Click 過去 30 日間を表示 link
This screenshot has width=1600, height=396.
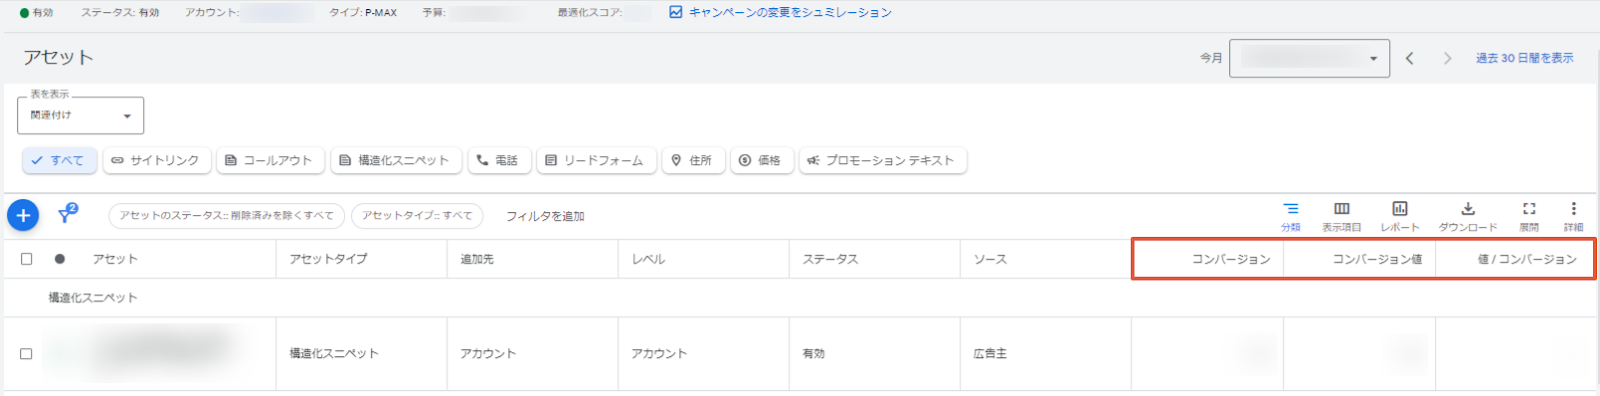[1525, 59]
